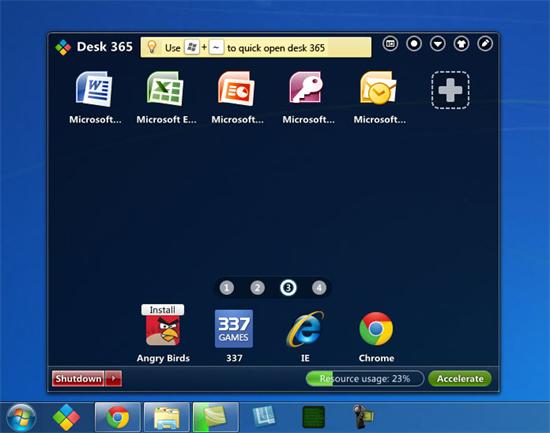Click the green notes taskbar icon
Image resolution: width=550 pixels, height=433 pixels.
click(216, 418)
